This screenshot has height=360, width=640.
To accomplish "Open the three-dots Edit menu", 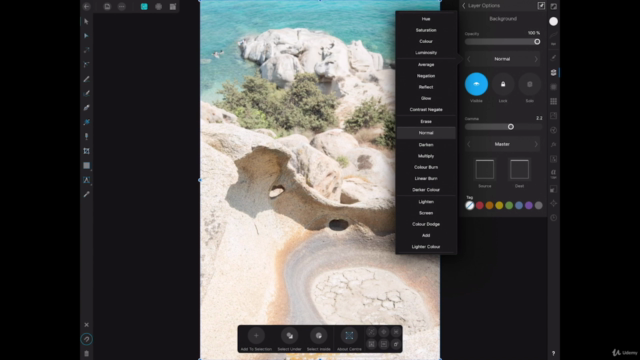I will 122,7.
